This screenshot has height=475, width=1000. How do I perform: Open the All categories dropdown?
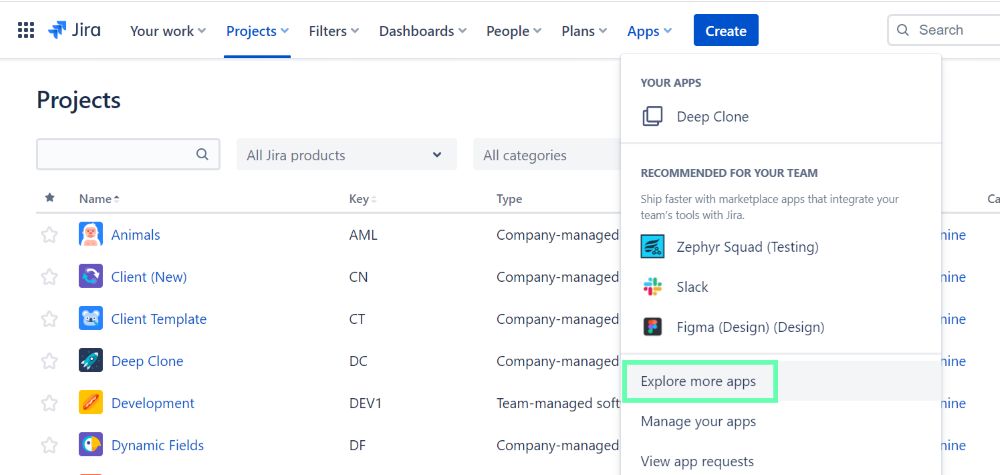tap(545, 155)
